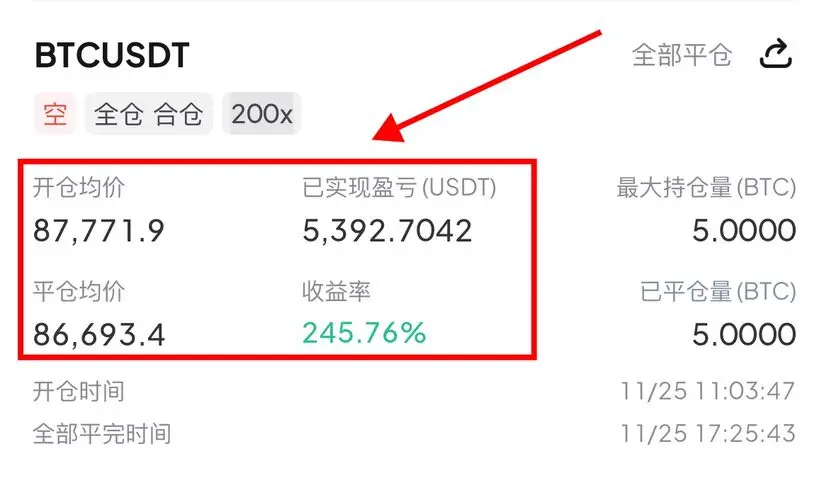Tap the open time 11/25 11:03:47
This screenshot has width=829, height=478.
(x=708, y=392)
